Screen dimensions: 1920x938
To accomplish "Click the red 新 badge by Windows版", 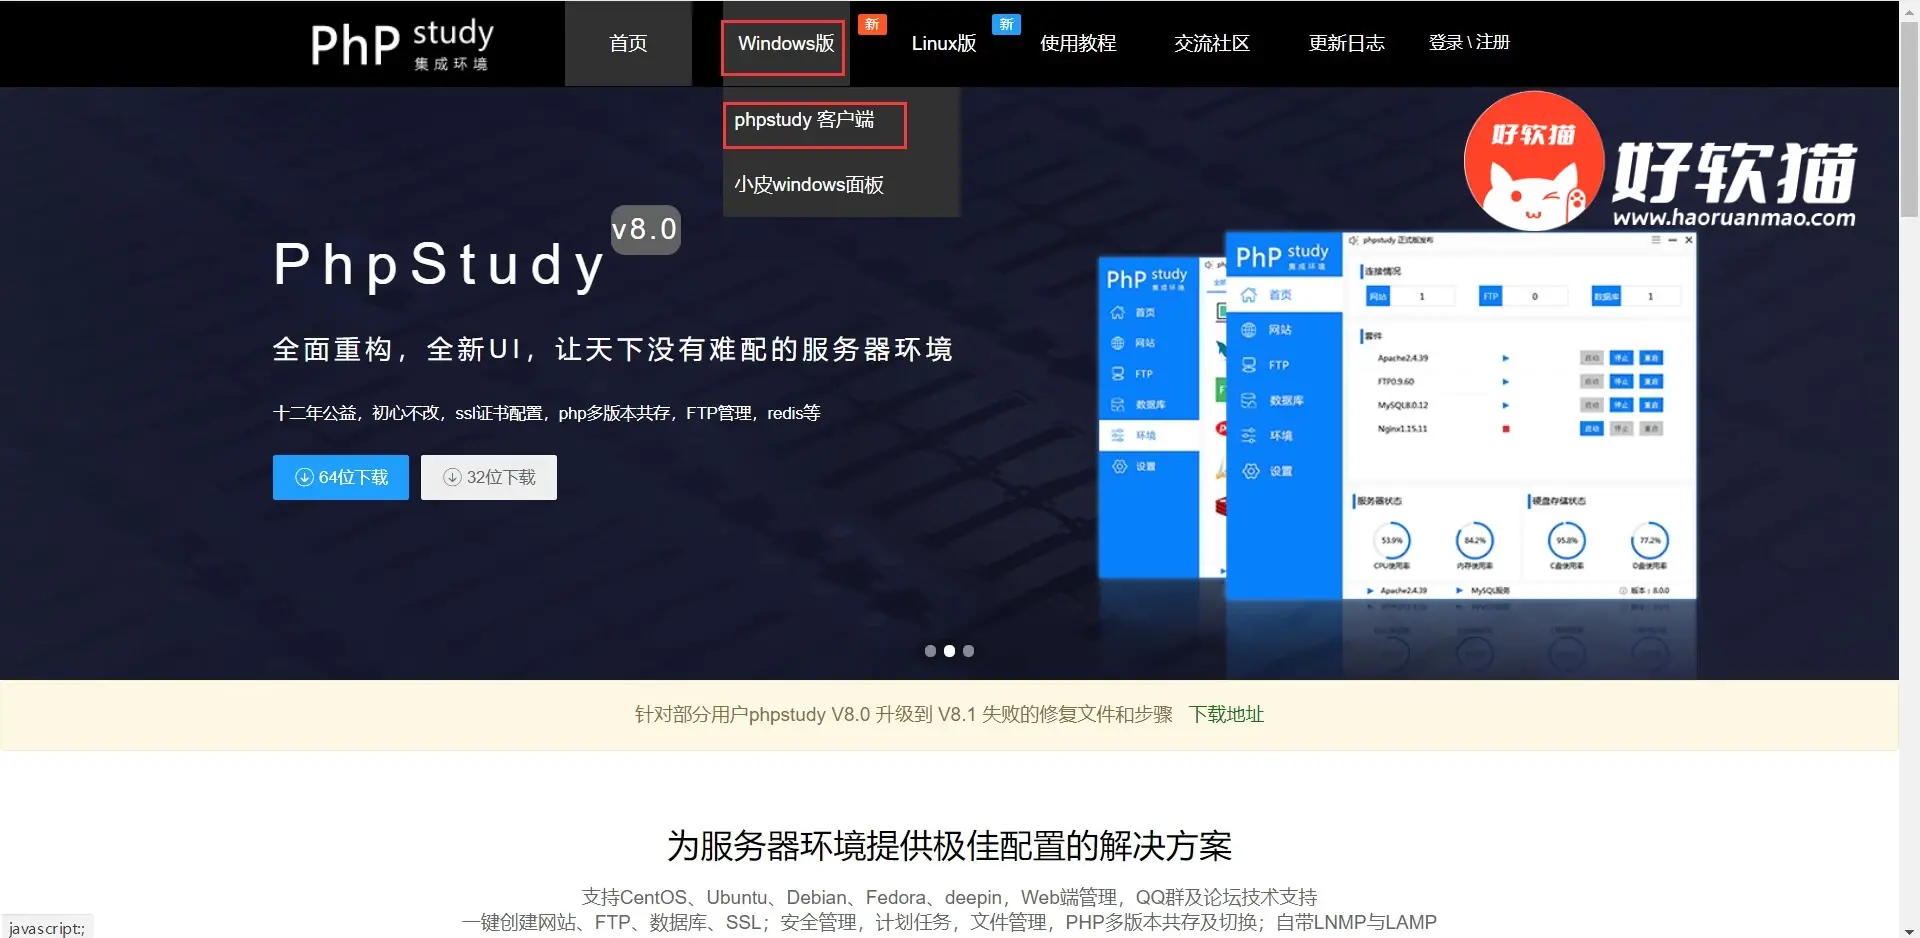I will pyautogui.click(x=872, y=24).
